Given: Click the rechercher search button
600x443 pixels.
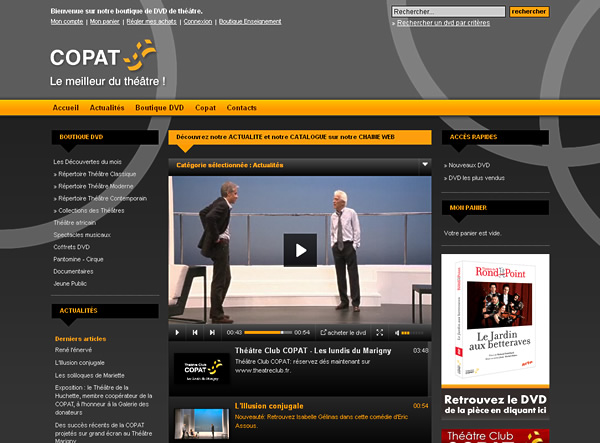Looking at the screenshot, I should [x=529, y=11].
